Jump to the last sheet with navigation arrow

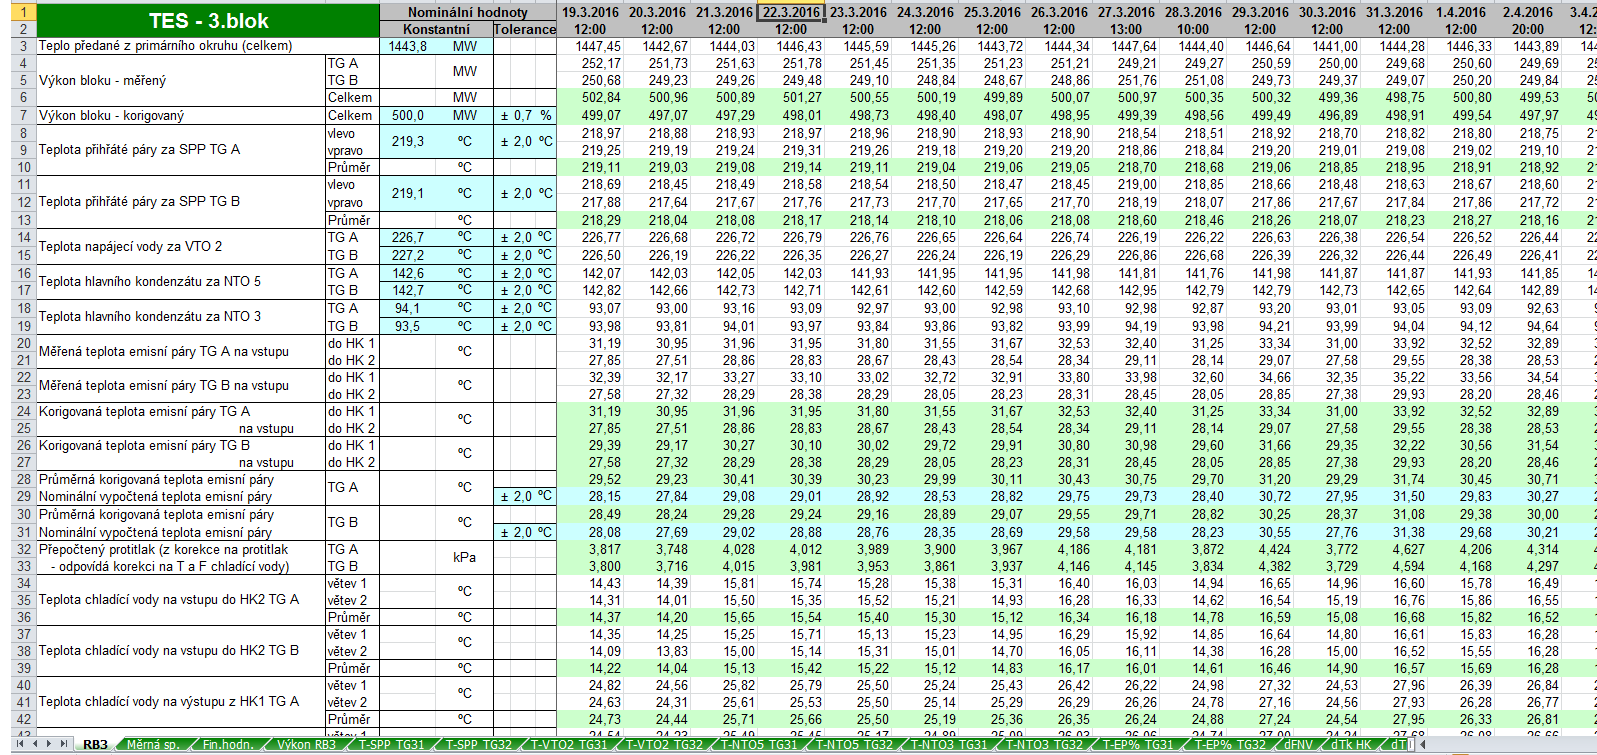(63, 743)
